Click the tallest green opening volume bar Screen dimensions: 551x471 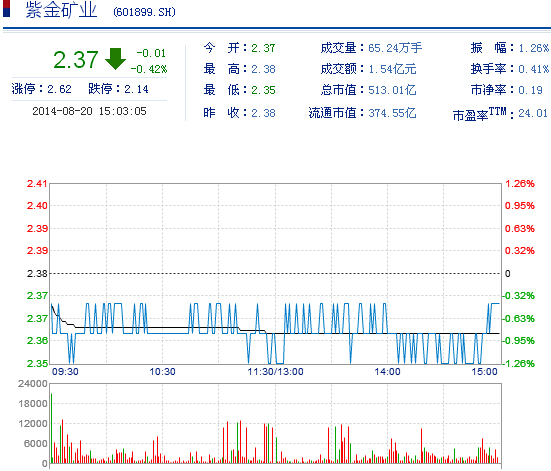(x=52, y=428)
